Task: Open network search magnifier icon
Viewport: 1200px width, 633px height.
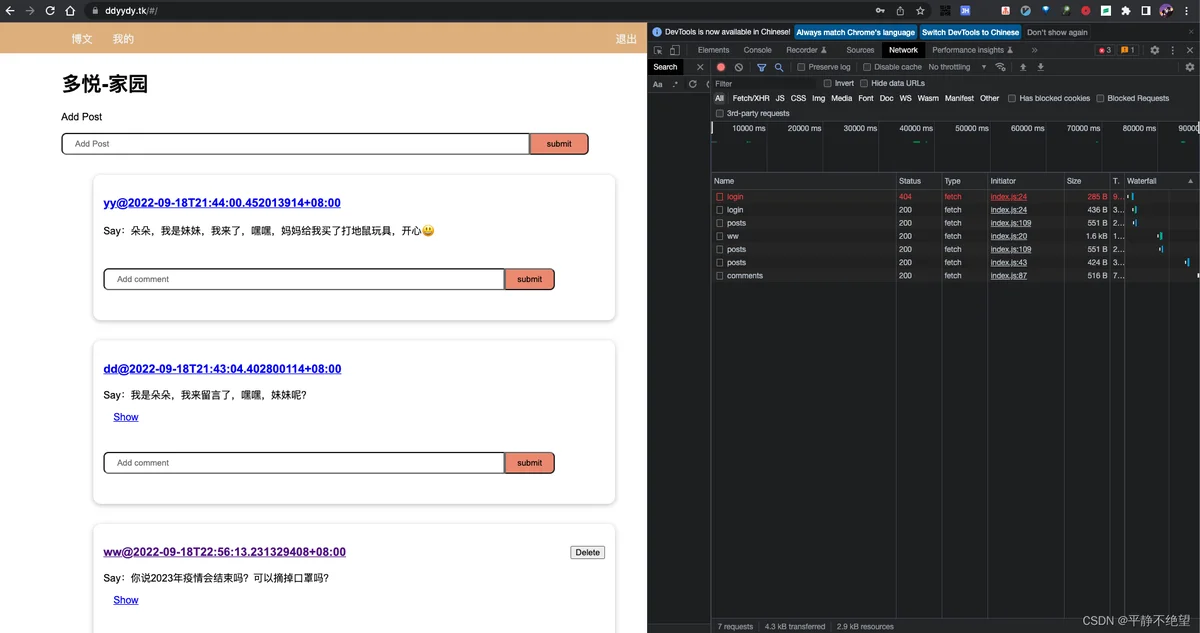Action: click(x=779, y=67)
